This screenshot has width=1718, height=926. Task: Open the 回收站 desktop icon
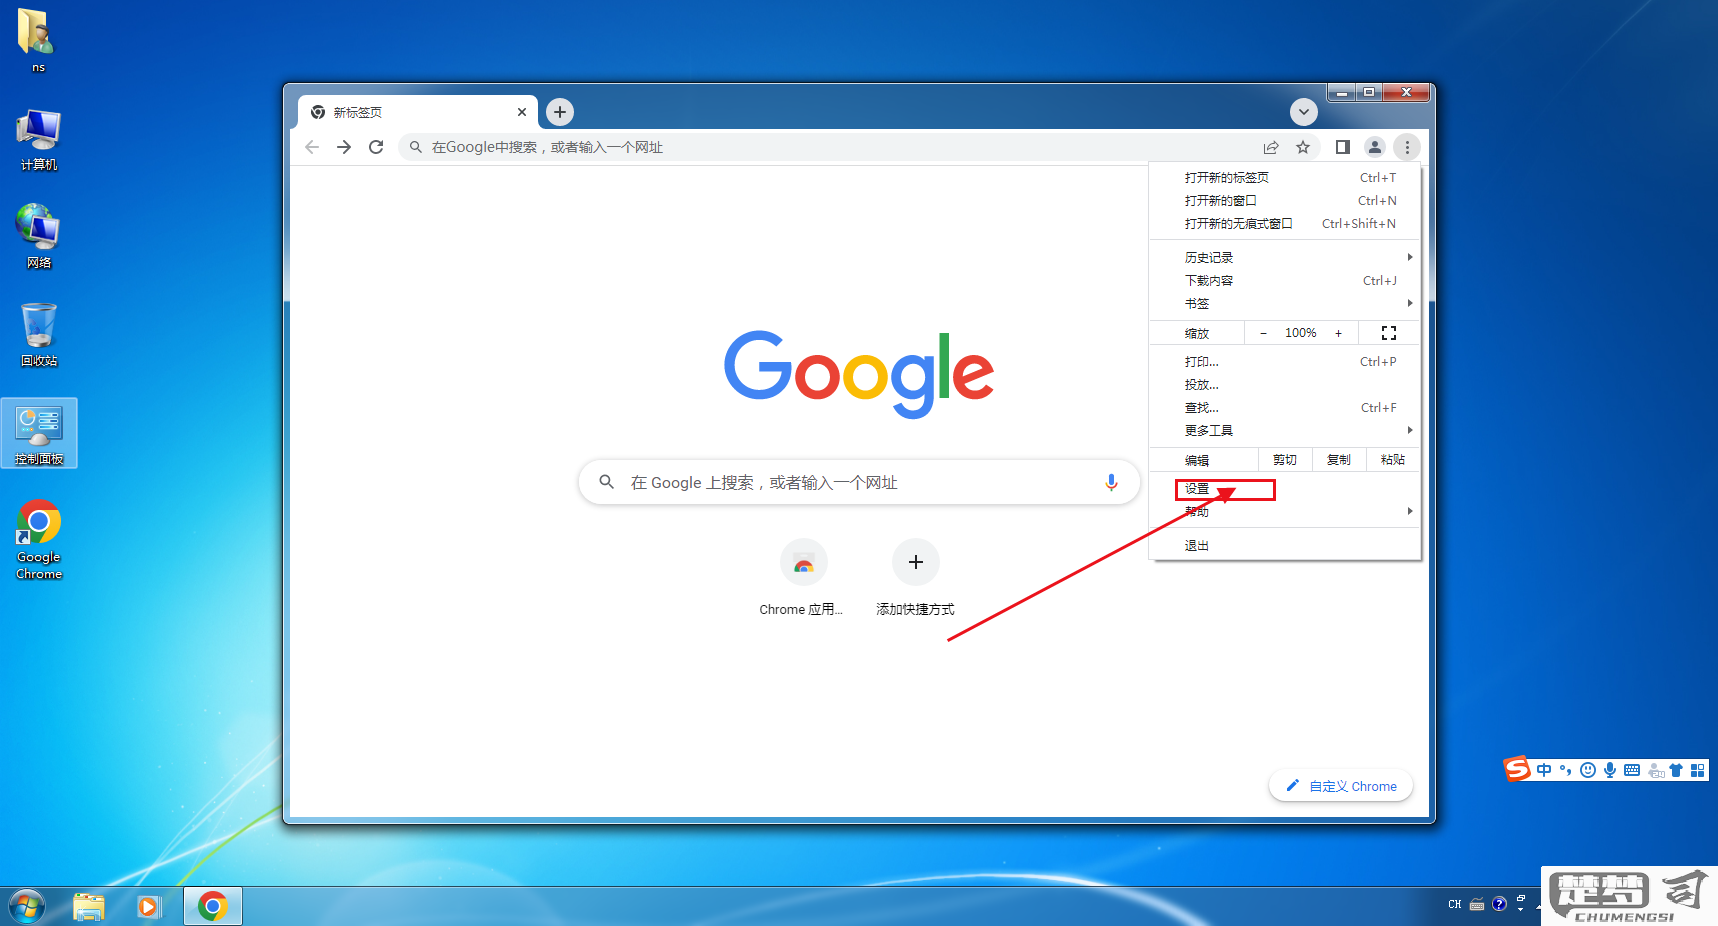(39, 335)
